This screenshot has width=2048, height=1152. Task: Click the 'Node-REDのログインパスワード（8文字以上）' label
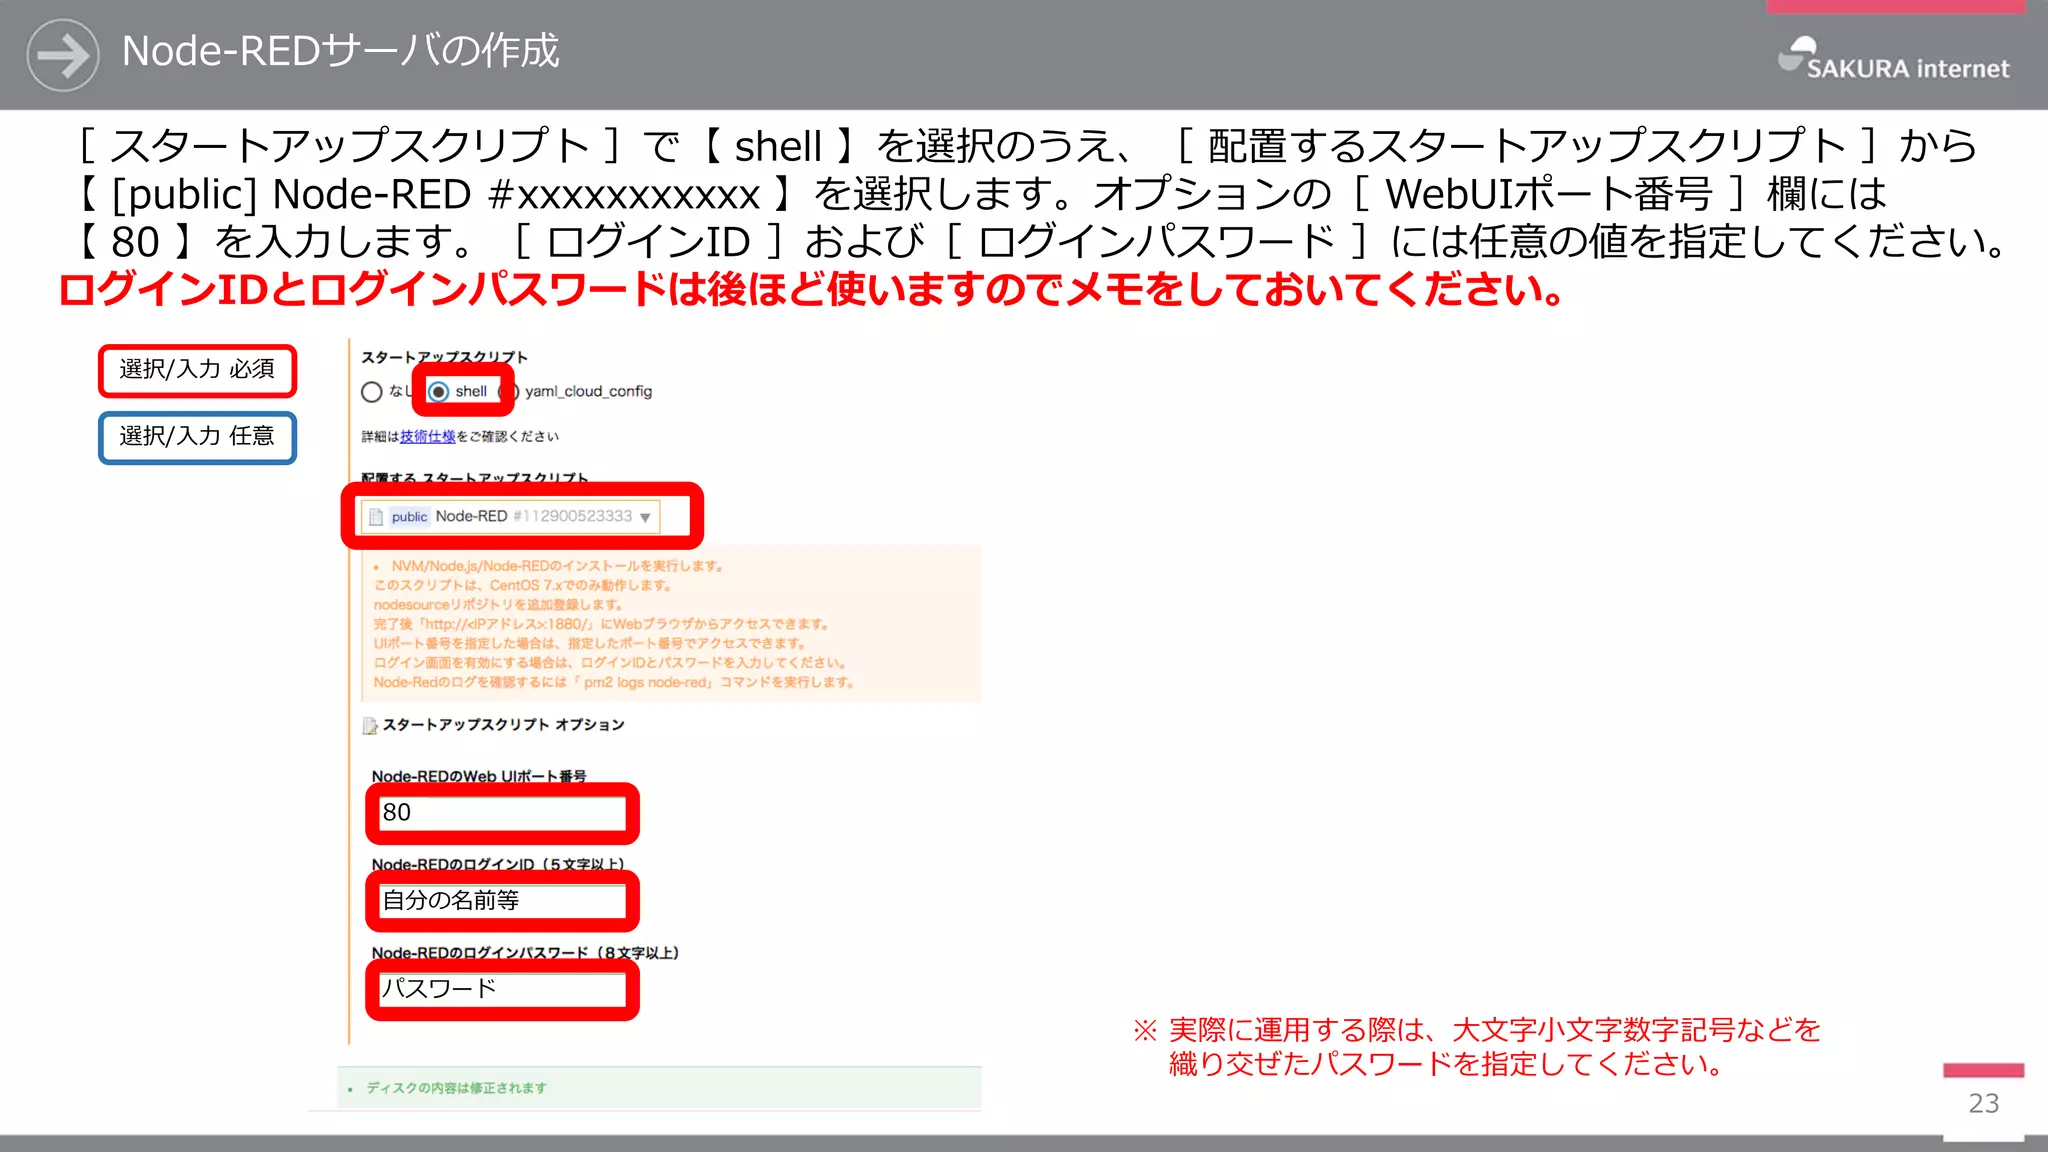pos(525,953)
